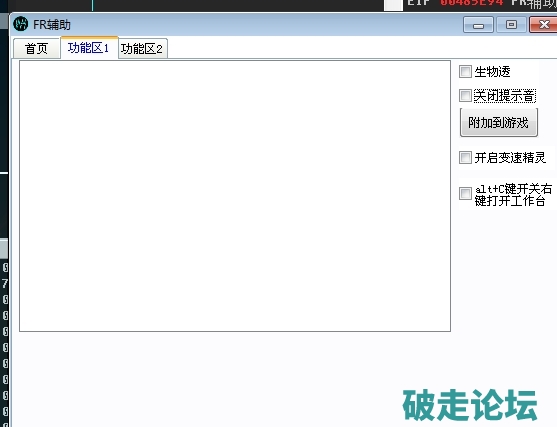The height and width of the screenshot is (427, 557).
Task: Enable the 生物透 checkbox
Action: (x=465, y=71)
